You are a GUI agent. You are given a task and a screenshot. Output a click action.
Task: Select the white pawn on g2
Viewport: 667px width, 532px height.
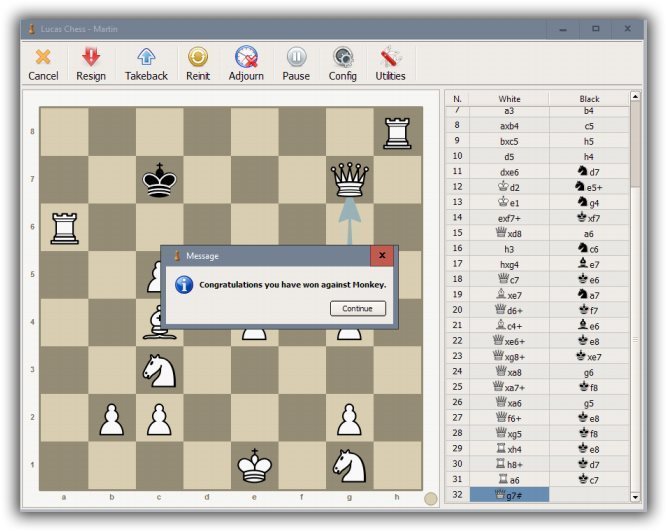(x=350, y=419)
